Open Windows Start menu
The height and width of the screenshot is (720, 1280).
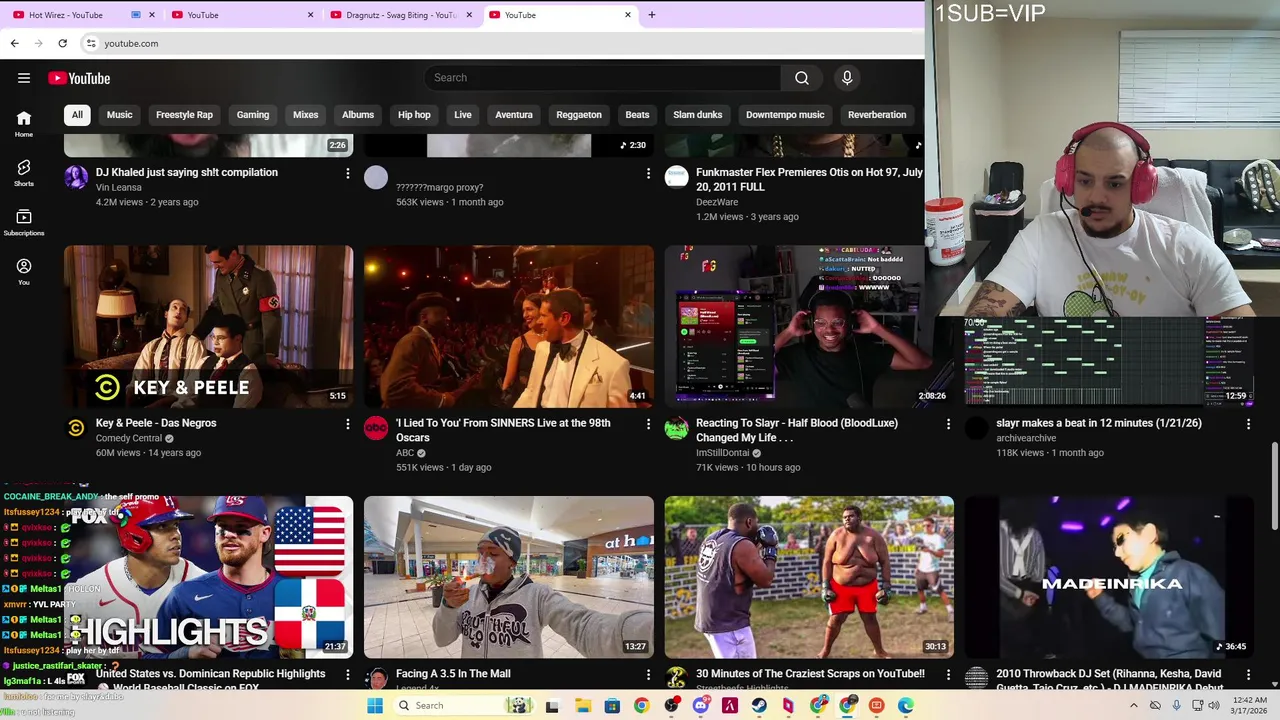point(375,705)
